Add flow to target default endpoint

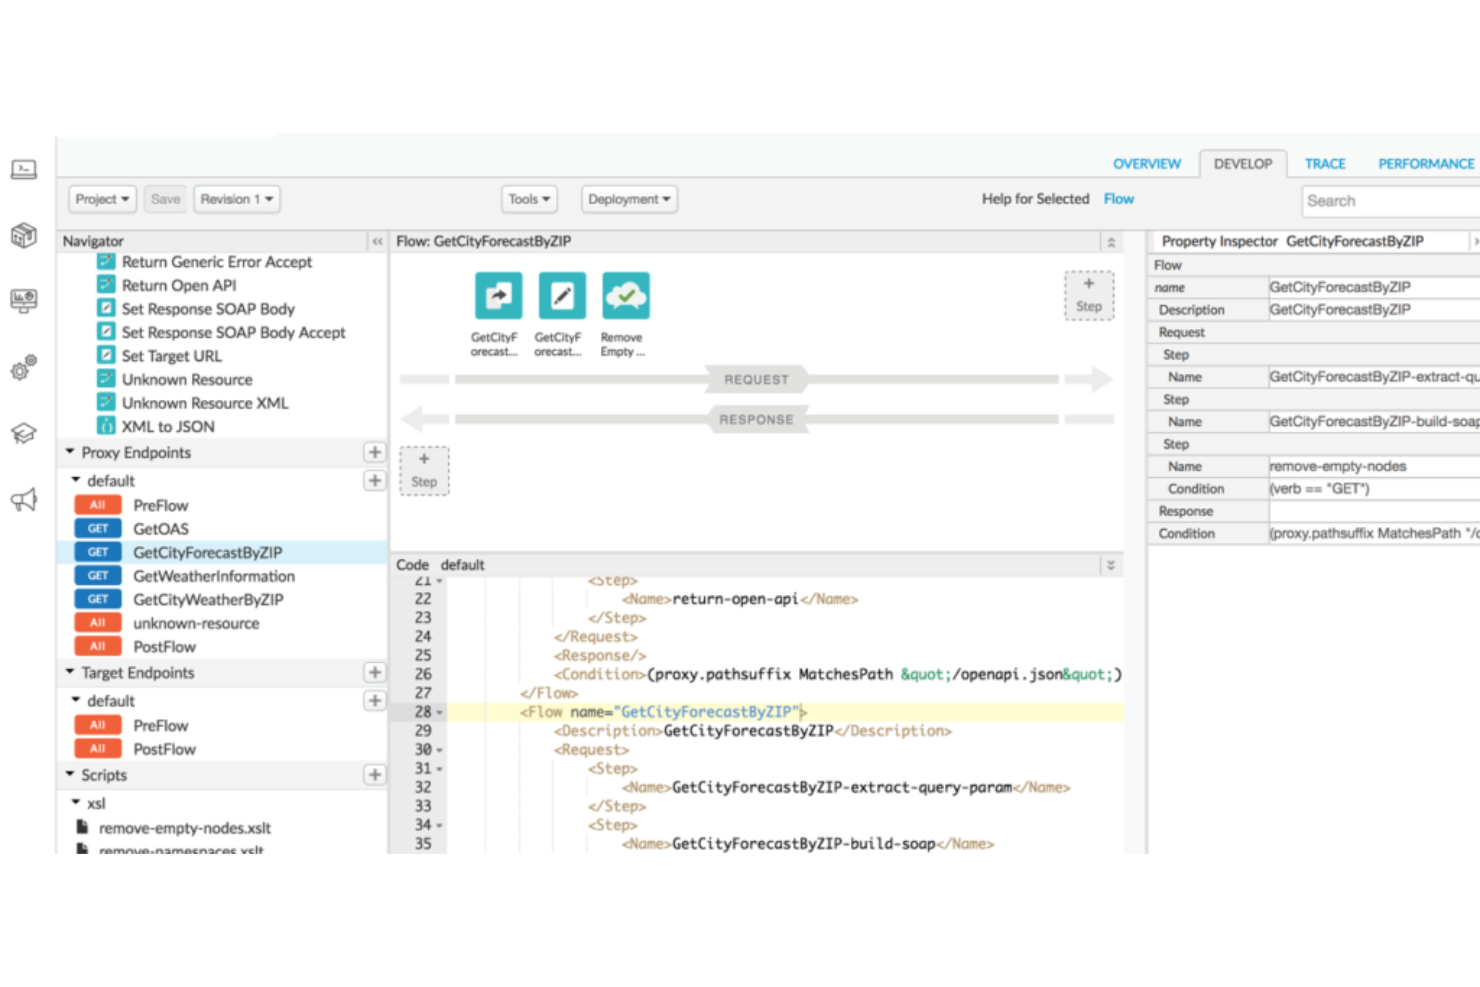375,700
